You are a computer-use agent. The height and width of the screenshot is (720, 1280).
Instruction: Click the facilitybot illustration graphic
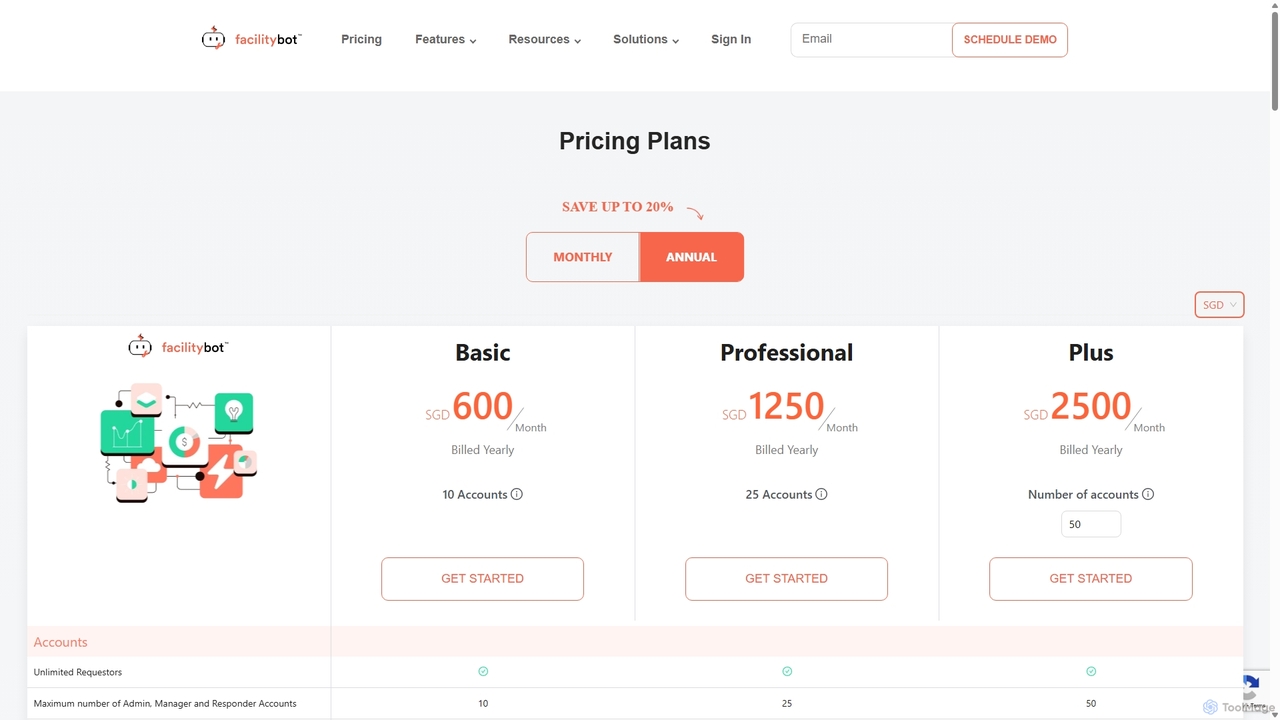(179, 441)
